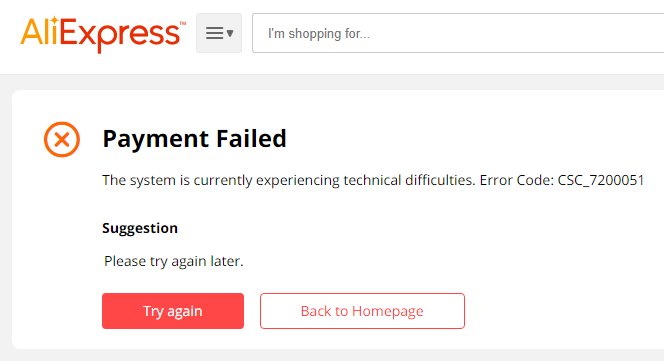Expand the small arrow next to hamburger lines
The width and height of the screenshot is (664, 361).
click(x=230, y=33)
